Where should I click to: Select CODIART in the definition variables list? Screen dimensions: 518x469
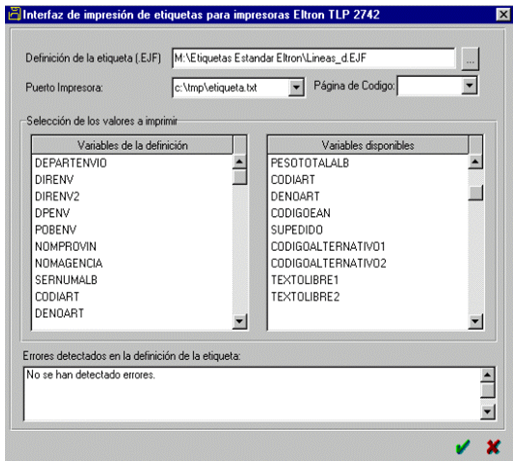tap(57, 296)
